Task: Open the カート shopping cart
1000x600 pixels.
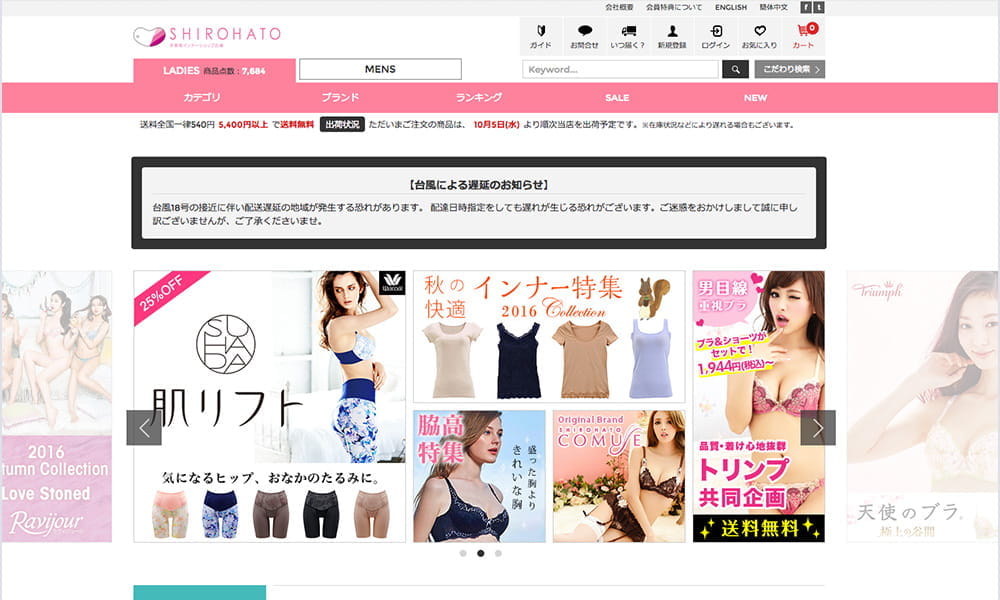Action: tap(804, 36)
